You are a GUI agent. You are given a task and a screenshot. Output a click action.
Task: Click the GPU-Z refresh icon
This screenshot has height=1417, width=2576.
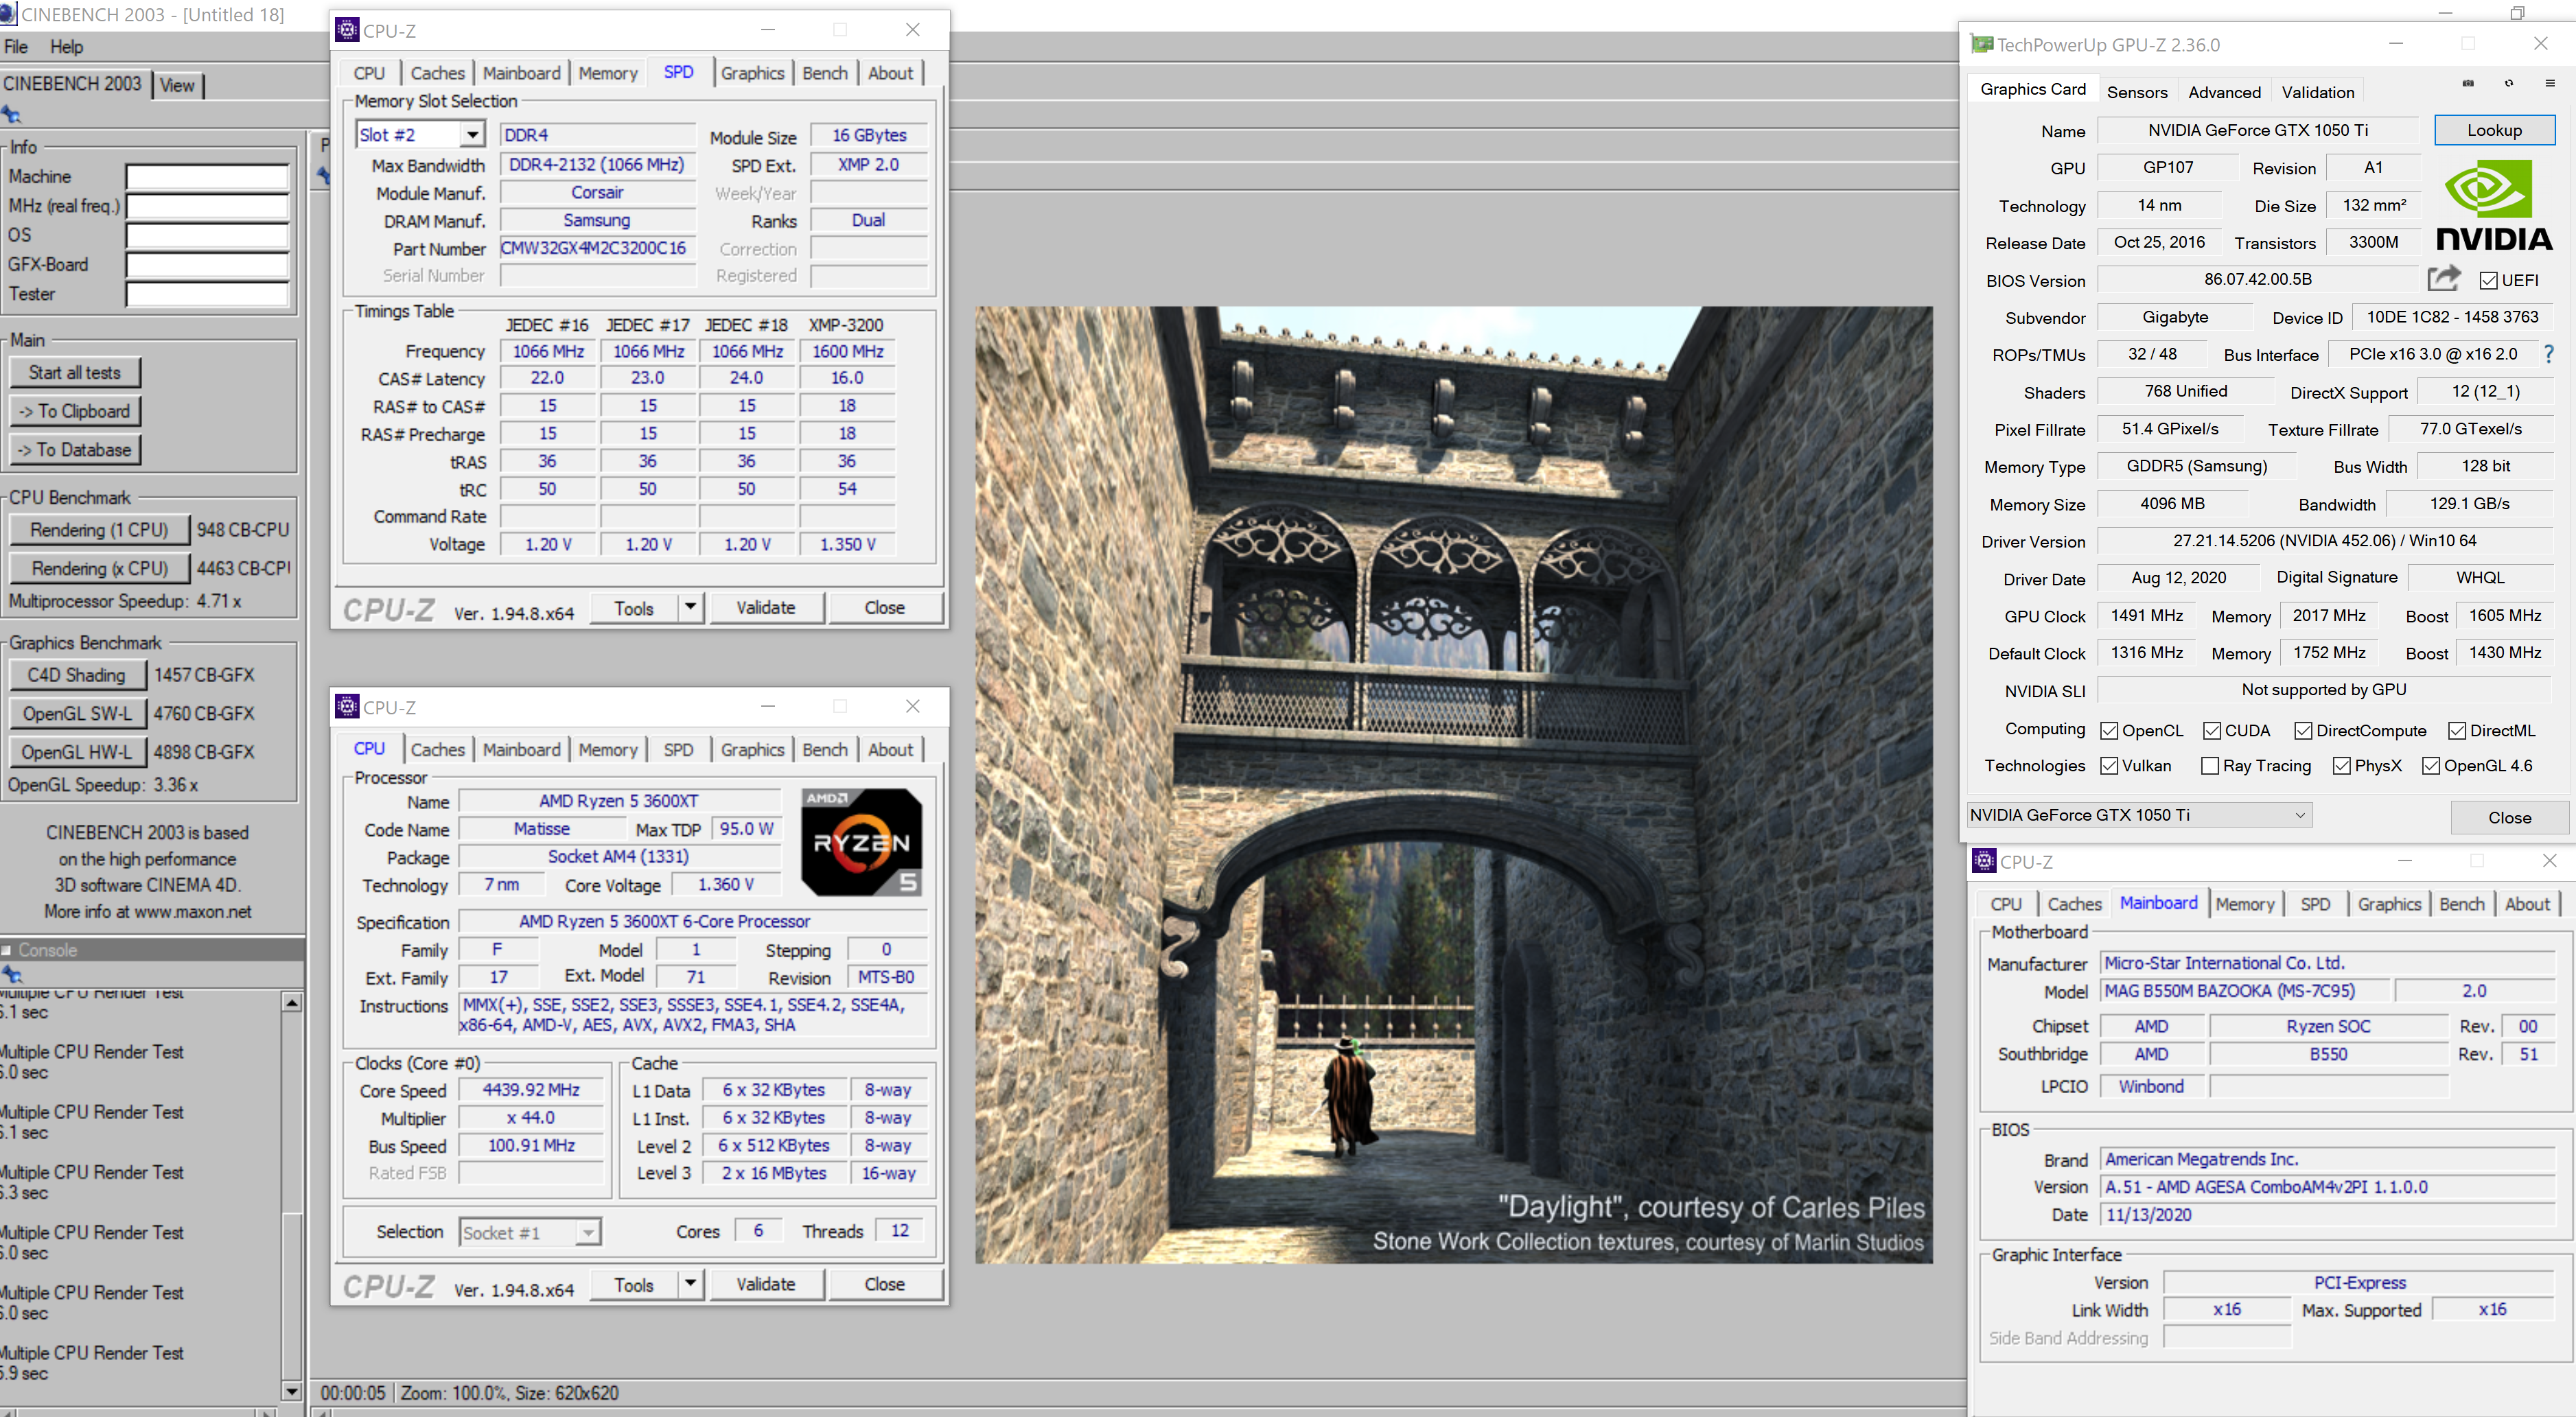tap(2508, 83)
